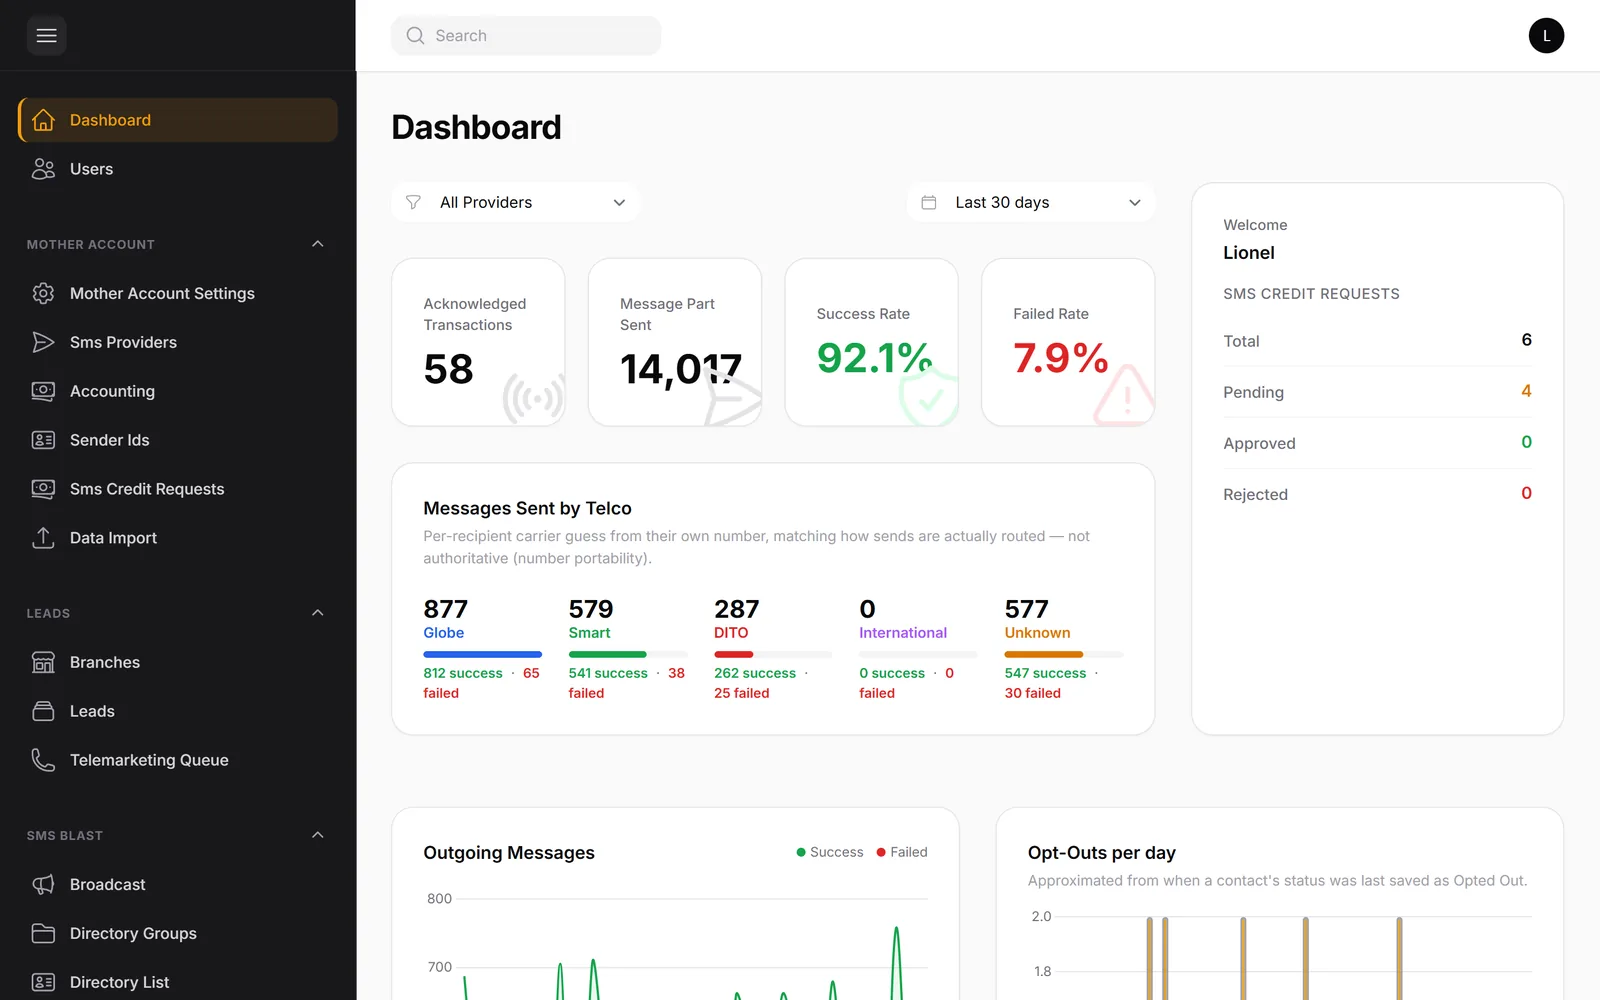Go to Dashboard in the sidebar
The width and height of the screenshot is (1600, 1000).
178,120
